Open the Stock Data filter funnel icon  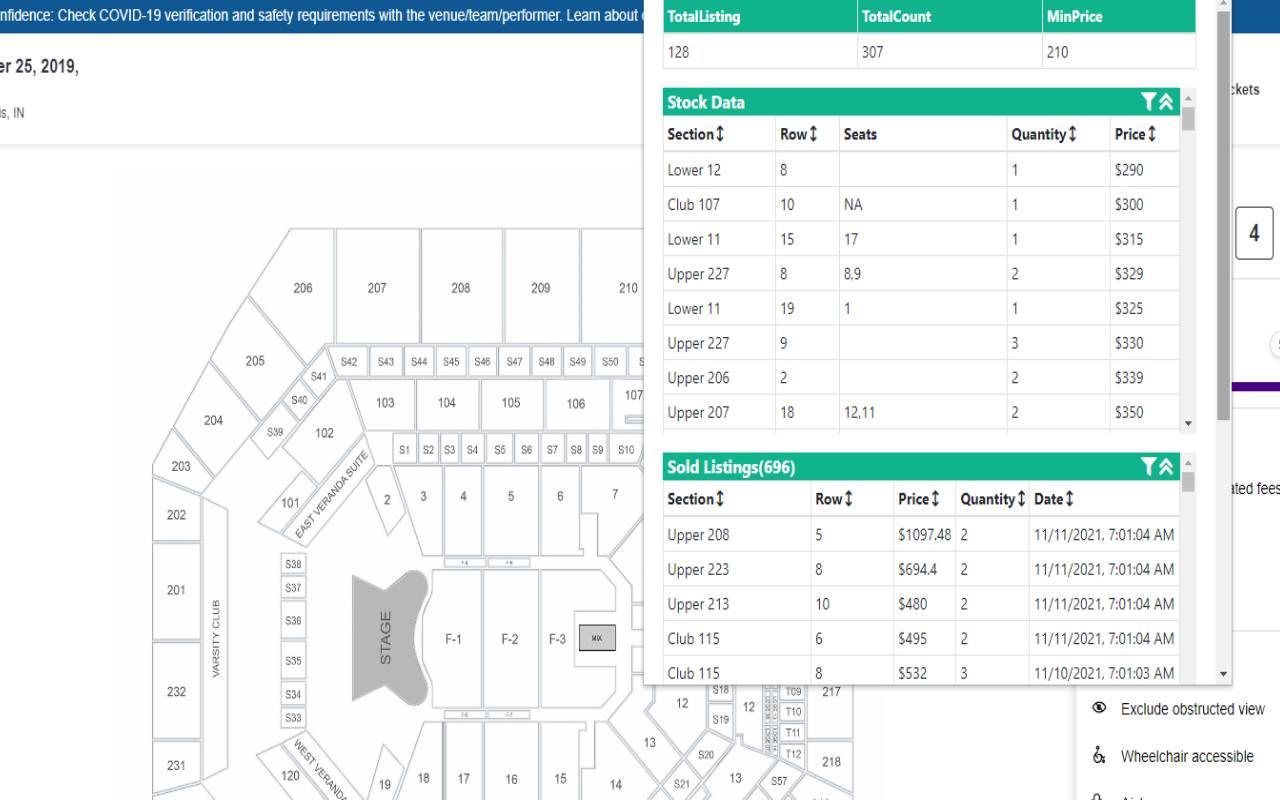coord(1146,102)
